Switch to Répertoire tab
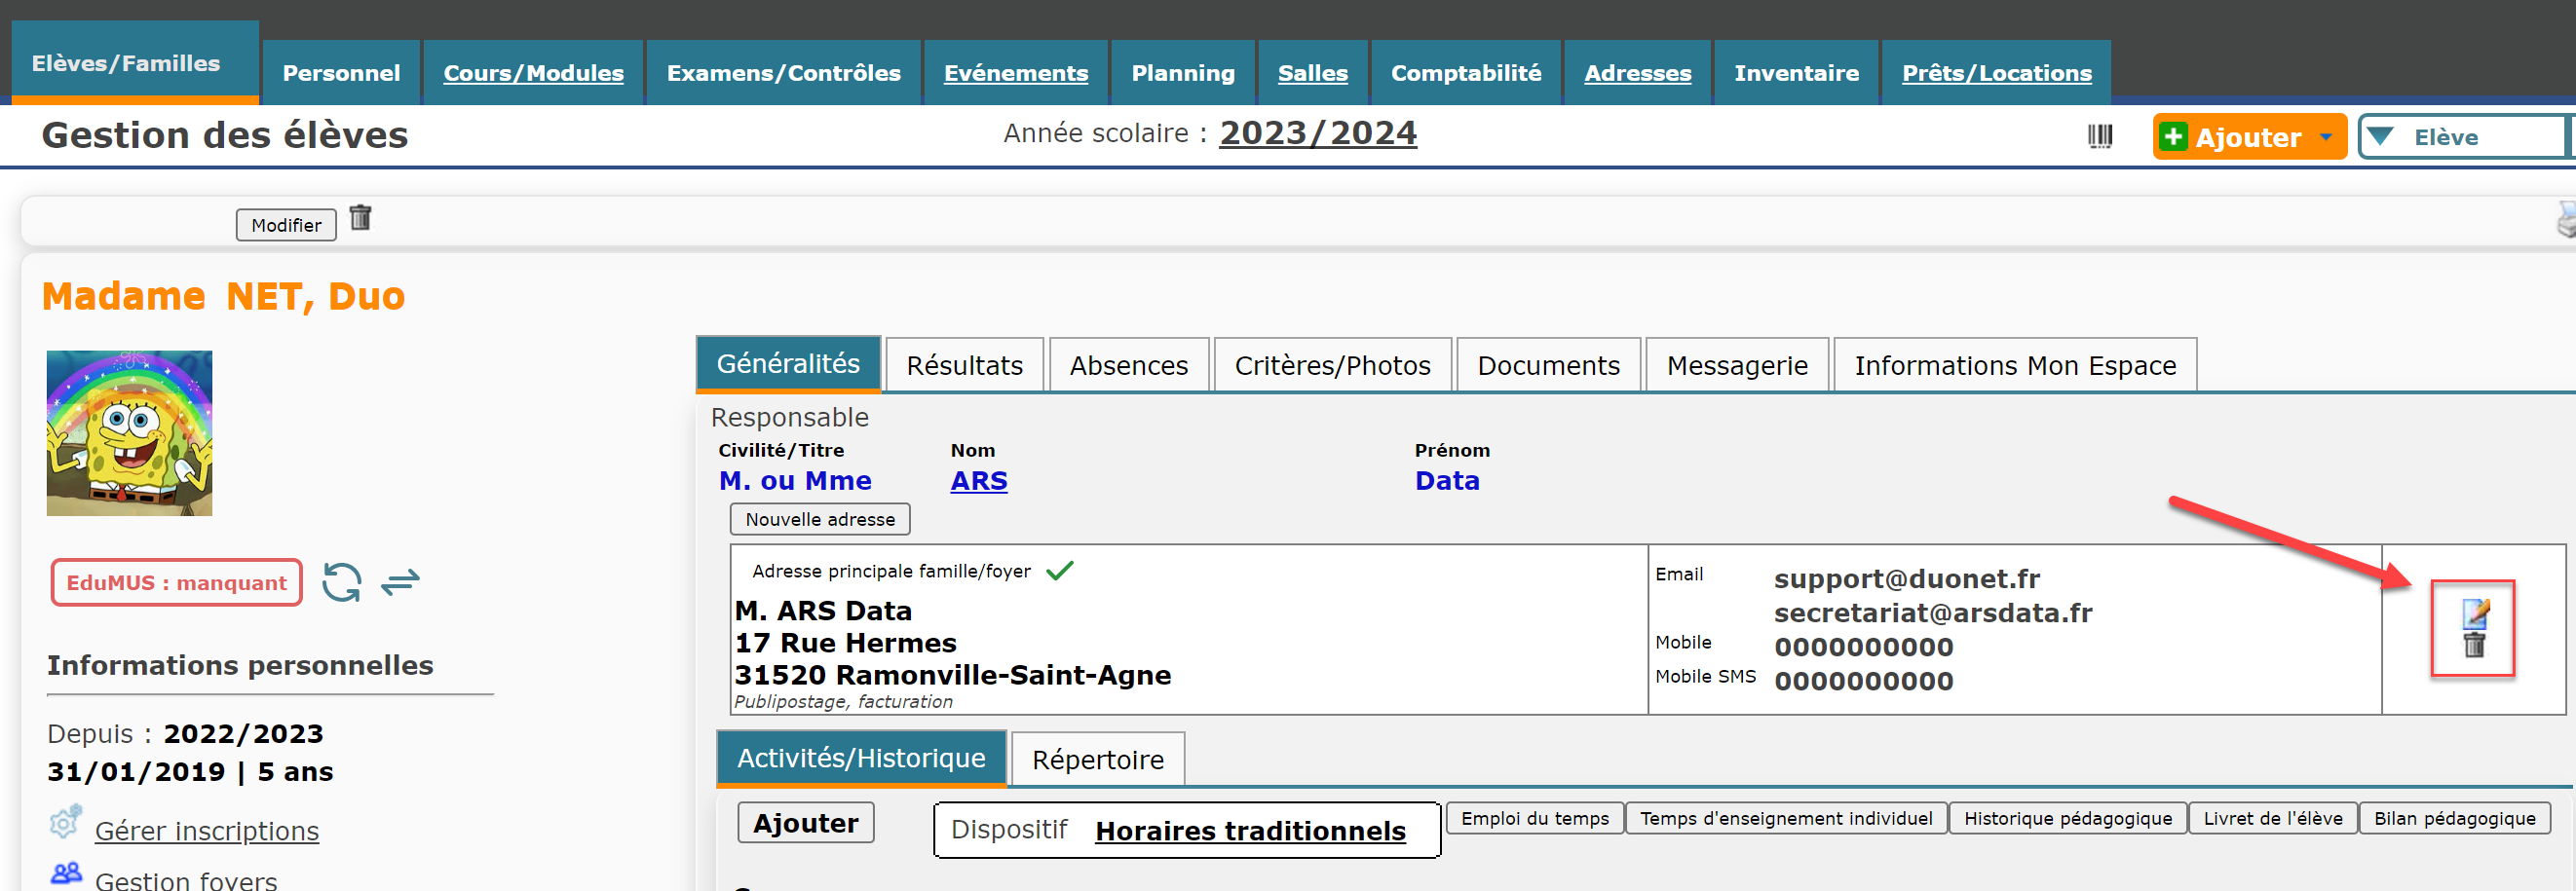2576x891 pixels. click(x=1097, y=759)
